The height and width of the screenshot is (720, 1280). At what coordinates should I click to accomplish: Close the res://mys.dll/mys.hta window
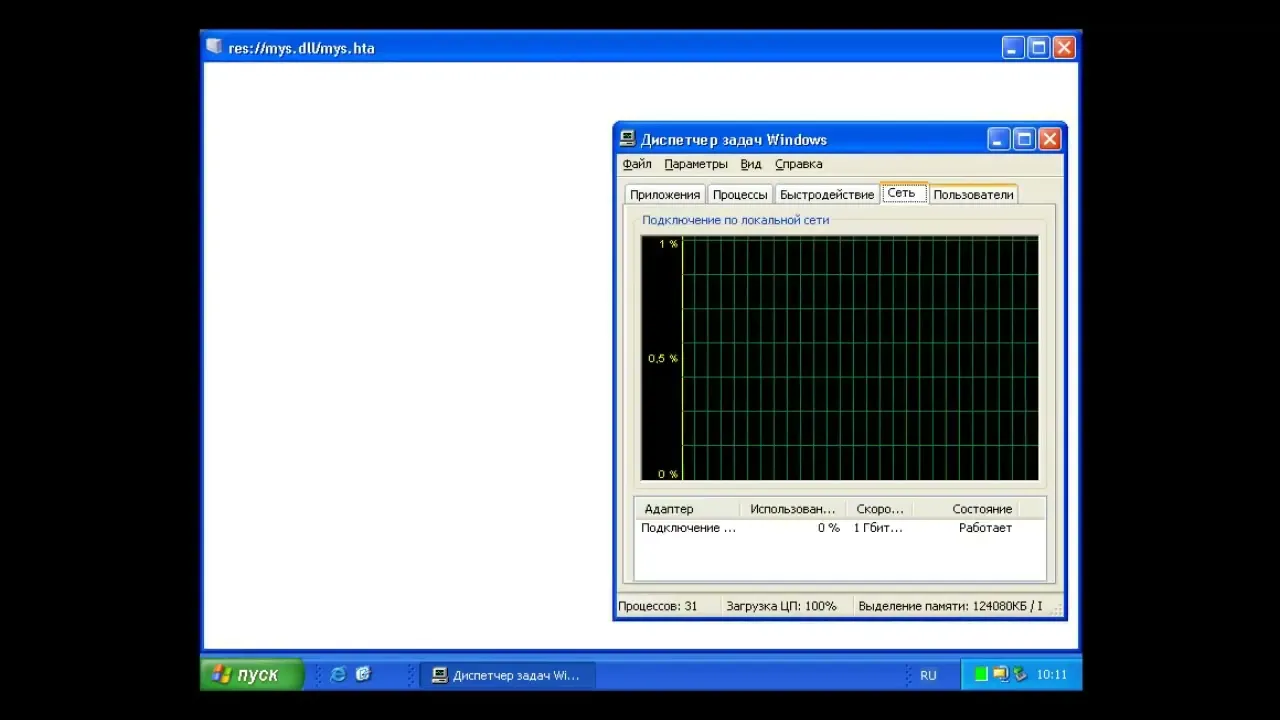pos(1064,47)
